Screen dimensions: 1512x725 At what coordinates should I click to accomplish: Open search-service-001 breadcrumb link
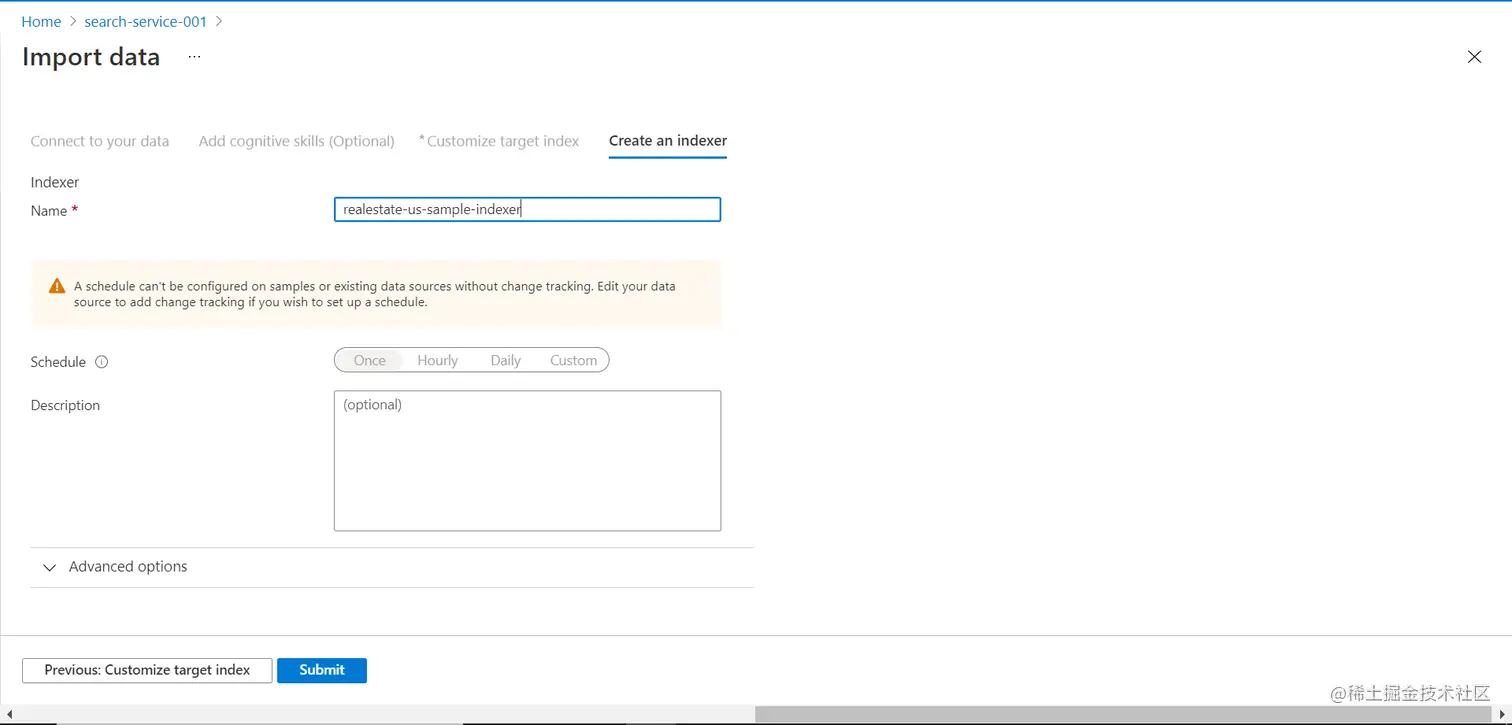[x=146, y=21]
